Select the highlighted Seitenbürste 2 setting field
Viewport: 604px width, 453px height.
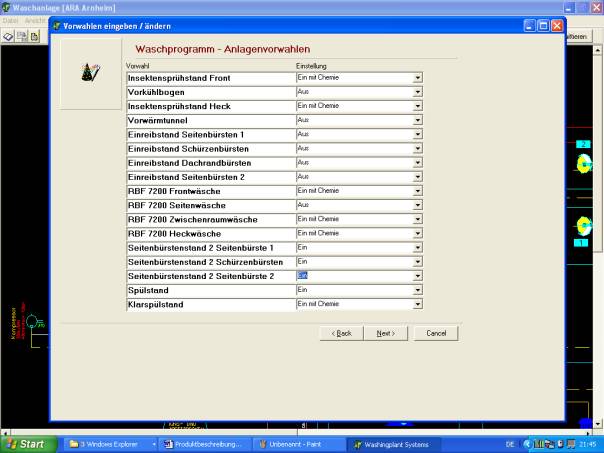[x=352, y=275]
